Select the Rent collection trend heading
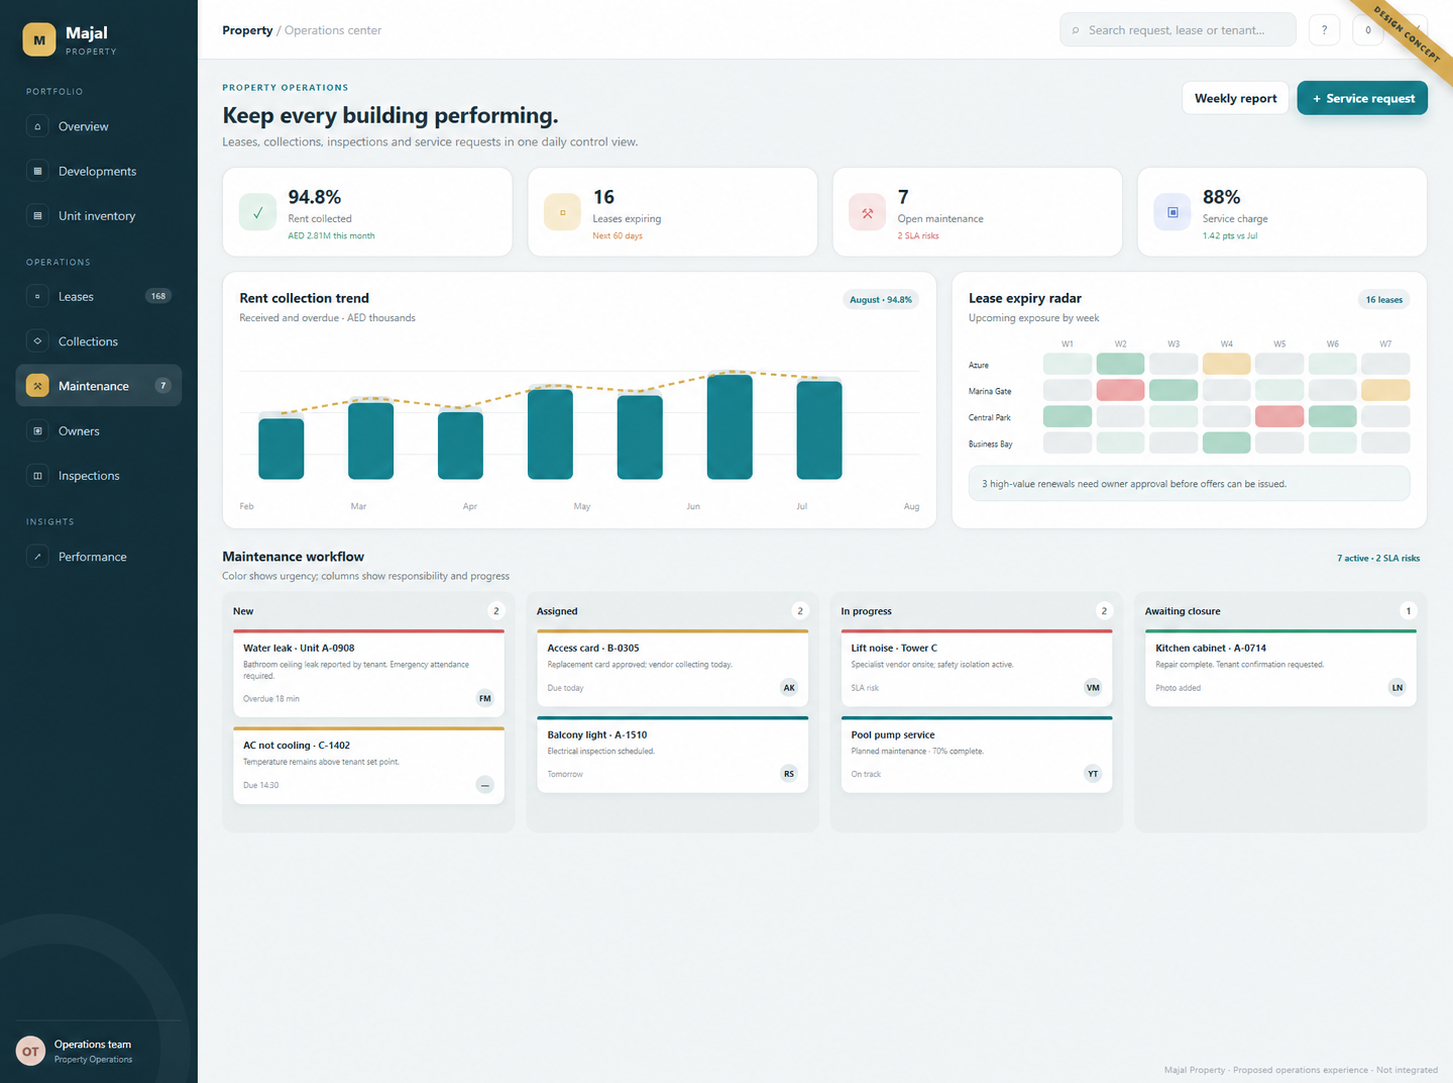The width and height of the screenshot is (1453, 1083). click(x=304, y=298)
